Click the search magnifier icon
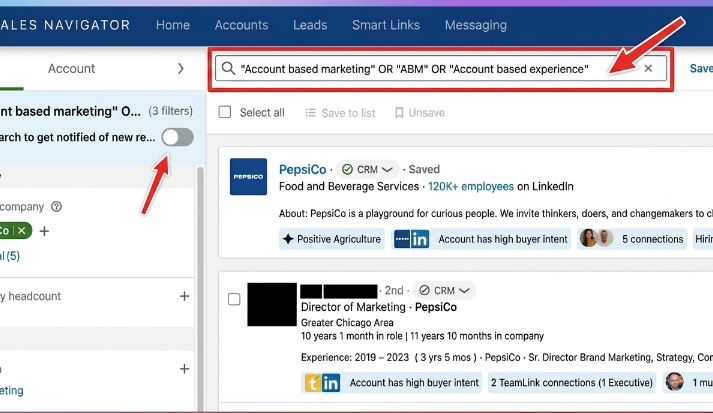Image resolution: width=713 pixels, height=413 pixels. point(228,69)
